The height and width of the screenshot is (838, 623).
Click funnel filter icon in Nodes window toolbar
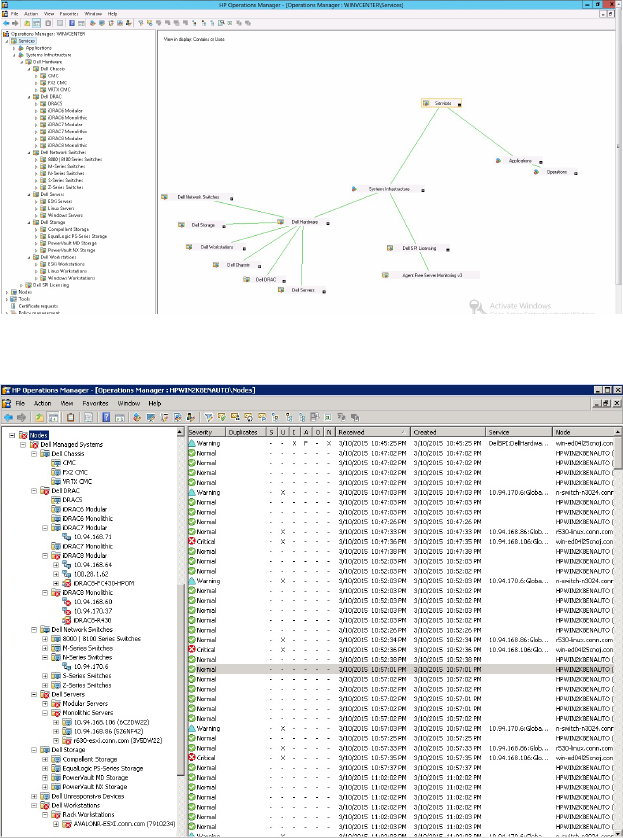tap(209, 417)
